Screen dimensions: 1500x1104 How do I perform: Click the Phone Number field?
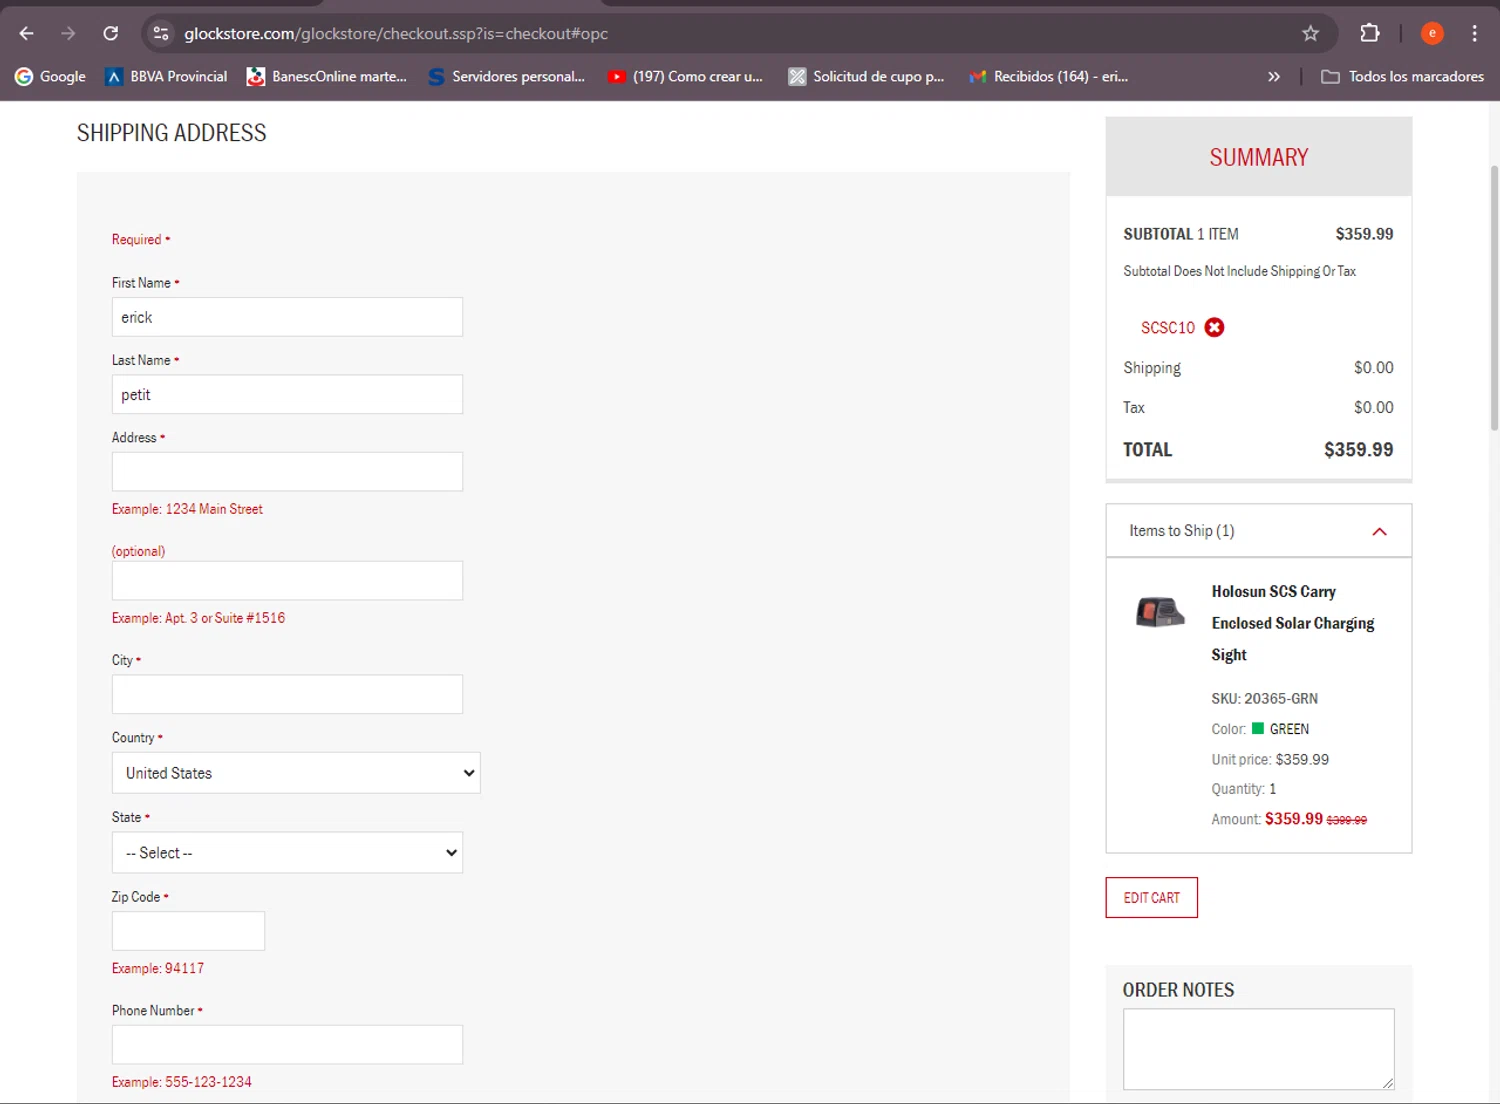pyautogui.click(x=287, y=1044)
